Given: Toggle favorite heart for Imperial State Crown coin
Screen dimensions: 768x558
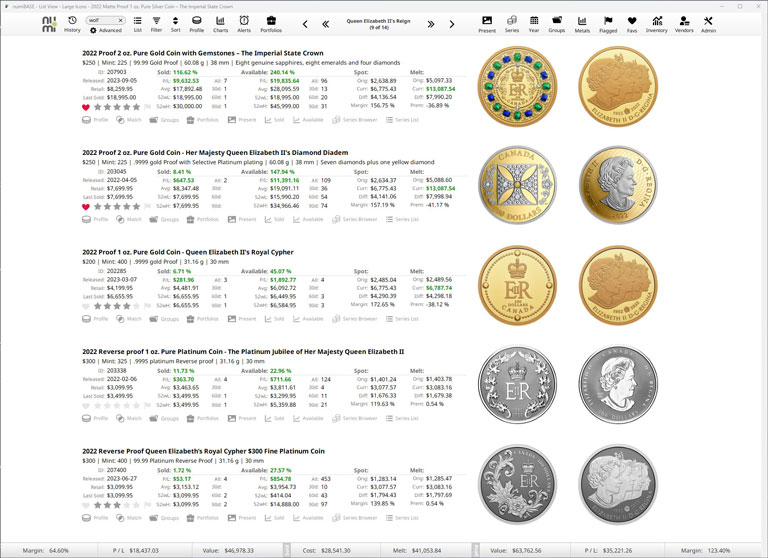Looking at the screenshot, I should (x=86, y=107).
